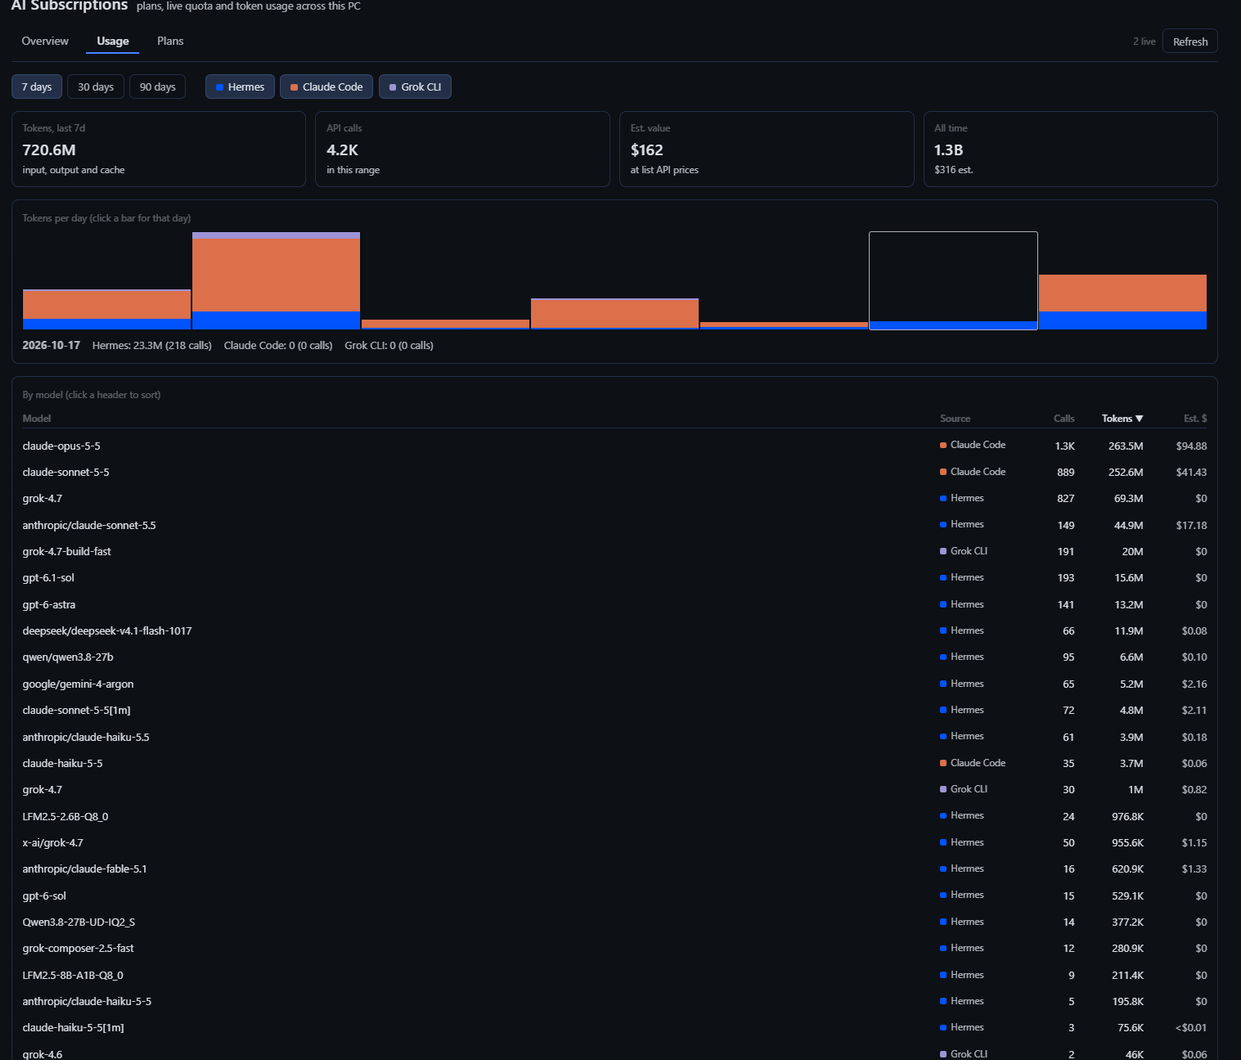Click the $17.18 estimate value
1241x1060 pixels.
tap(1191, 525)
